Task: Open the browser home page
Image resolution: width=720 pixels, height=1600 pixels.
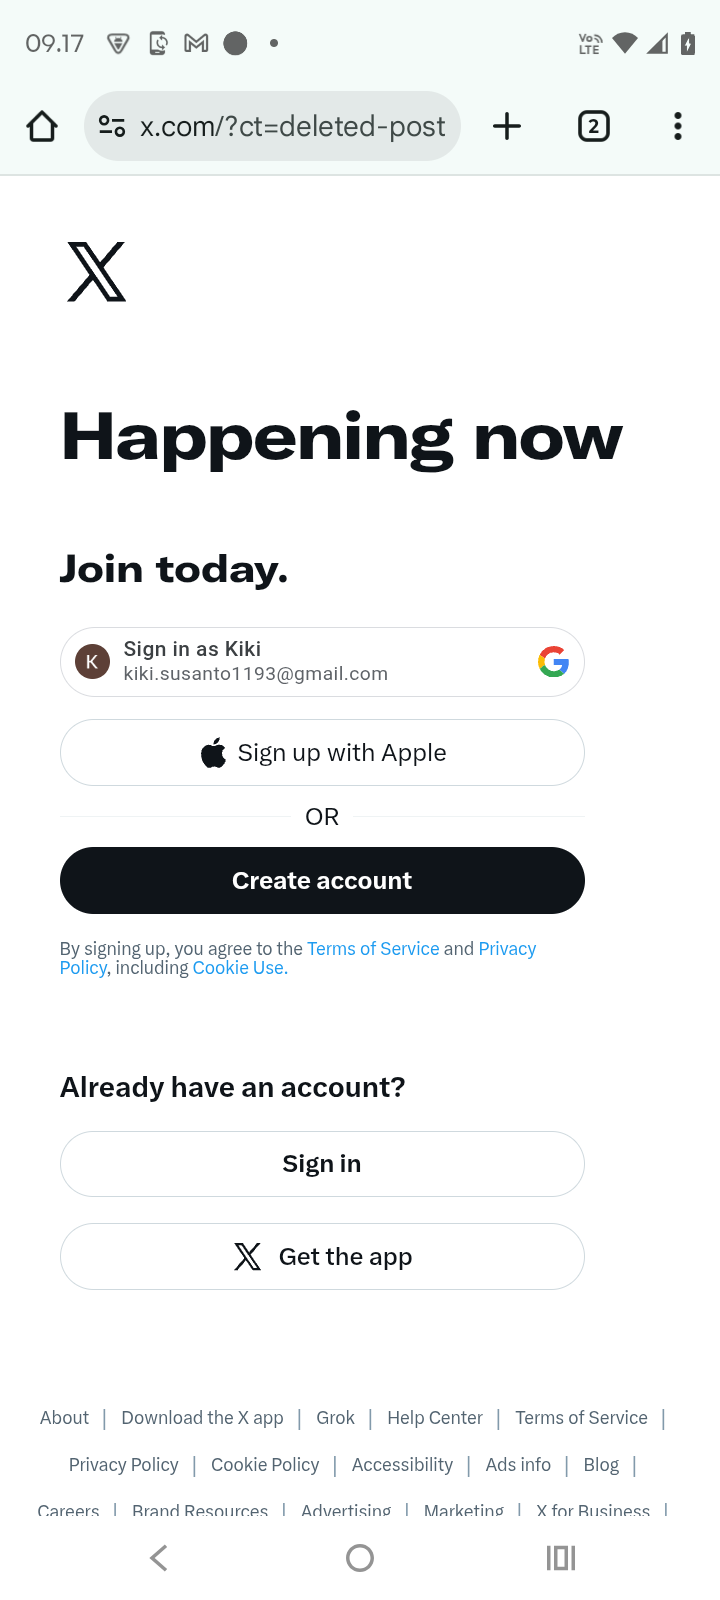Action: pos(42,127)
